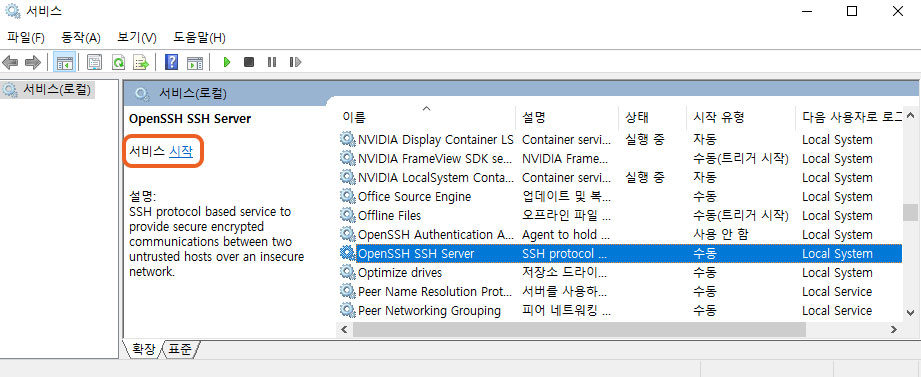This screenshot has width=921, height=377.
Task: Click the horizontal scrollbar left arrow
Action: (344, 329)
